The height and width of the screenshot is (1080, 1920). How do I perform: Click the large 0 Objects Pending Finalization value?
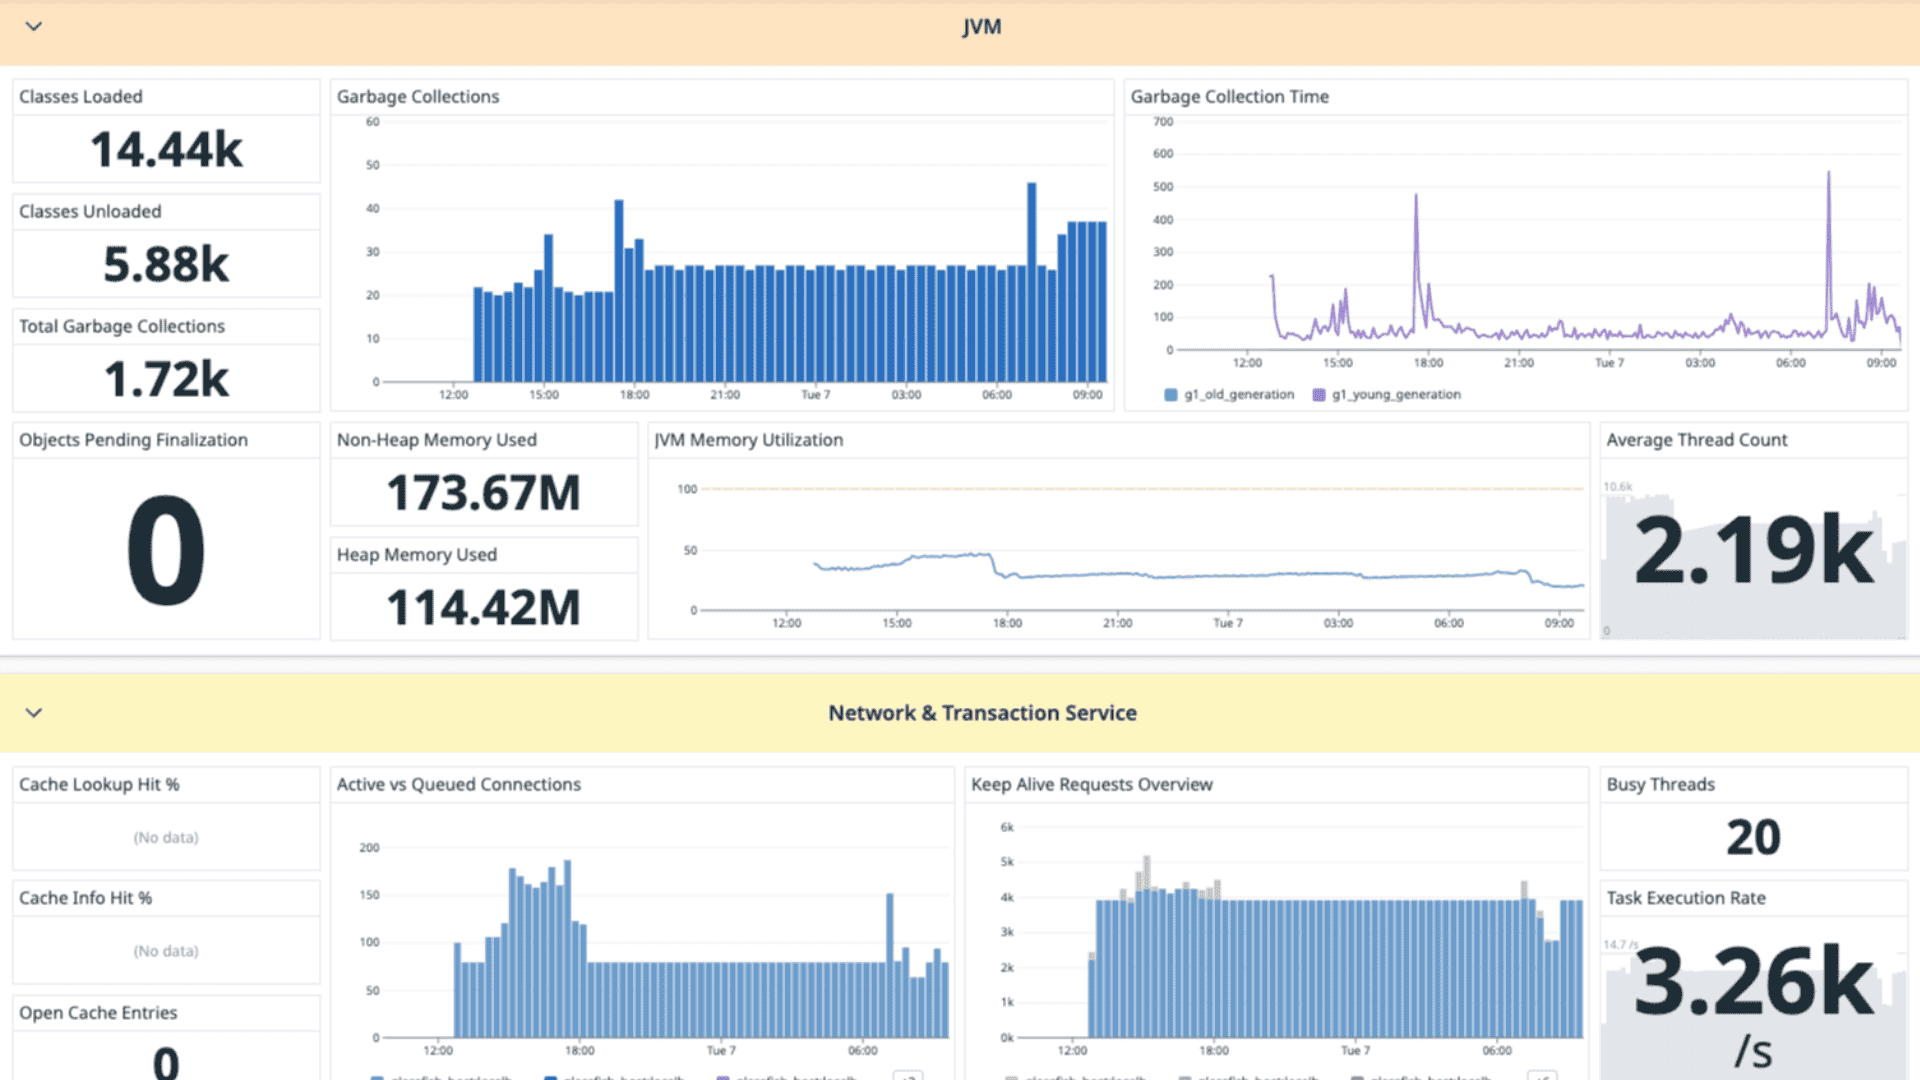(x=166, y=551)
